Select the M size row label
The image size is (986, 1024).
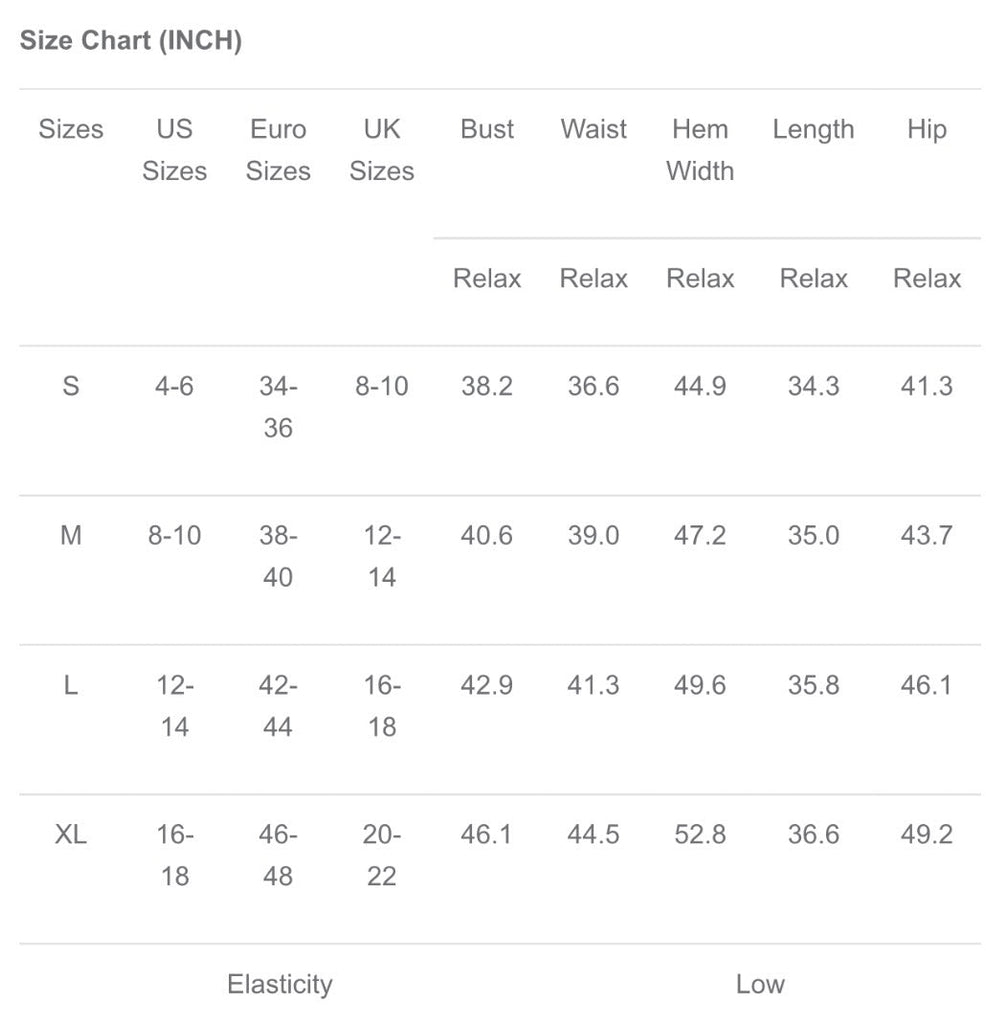tap(70, 536)
